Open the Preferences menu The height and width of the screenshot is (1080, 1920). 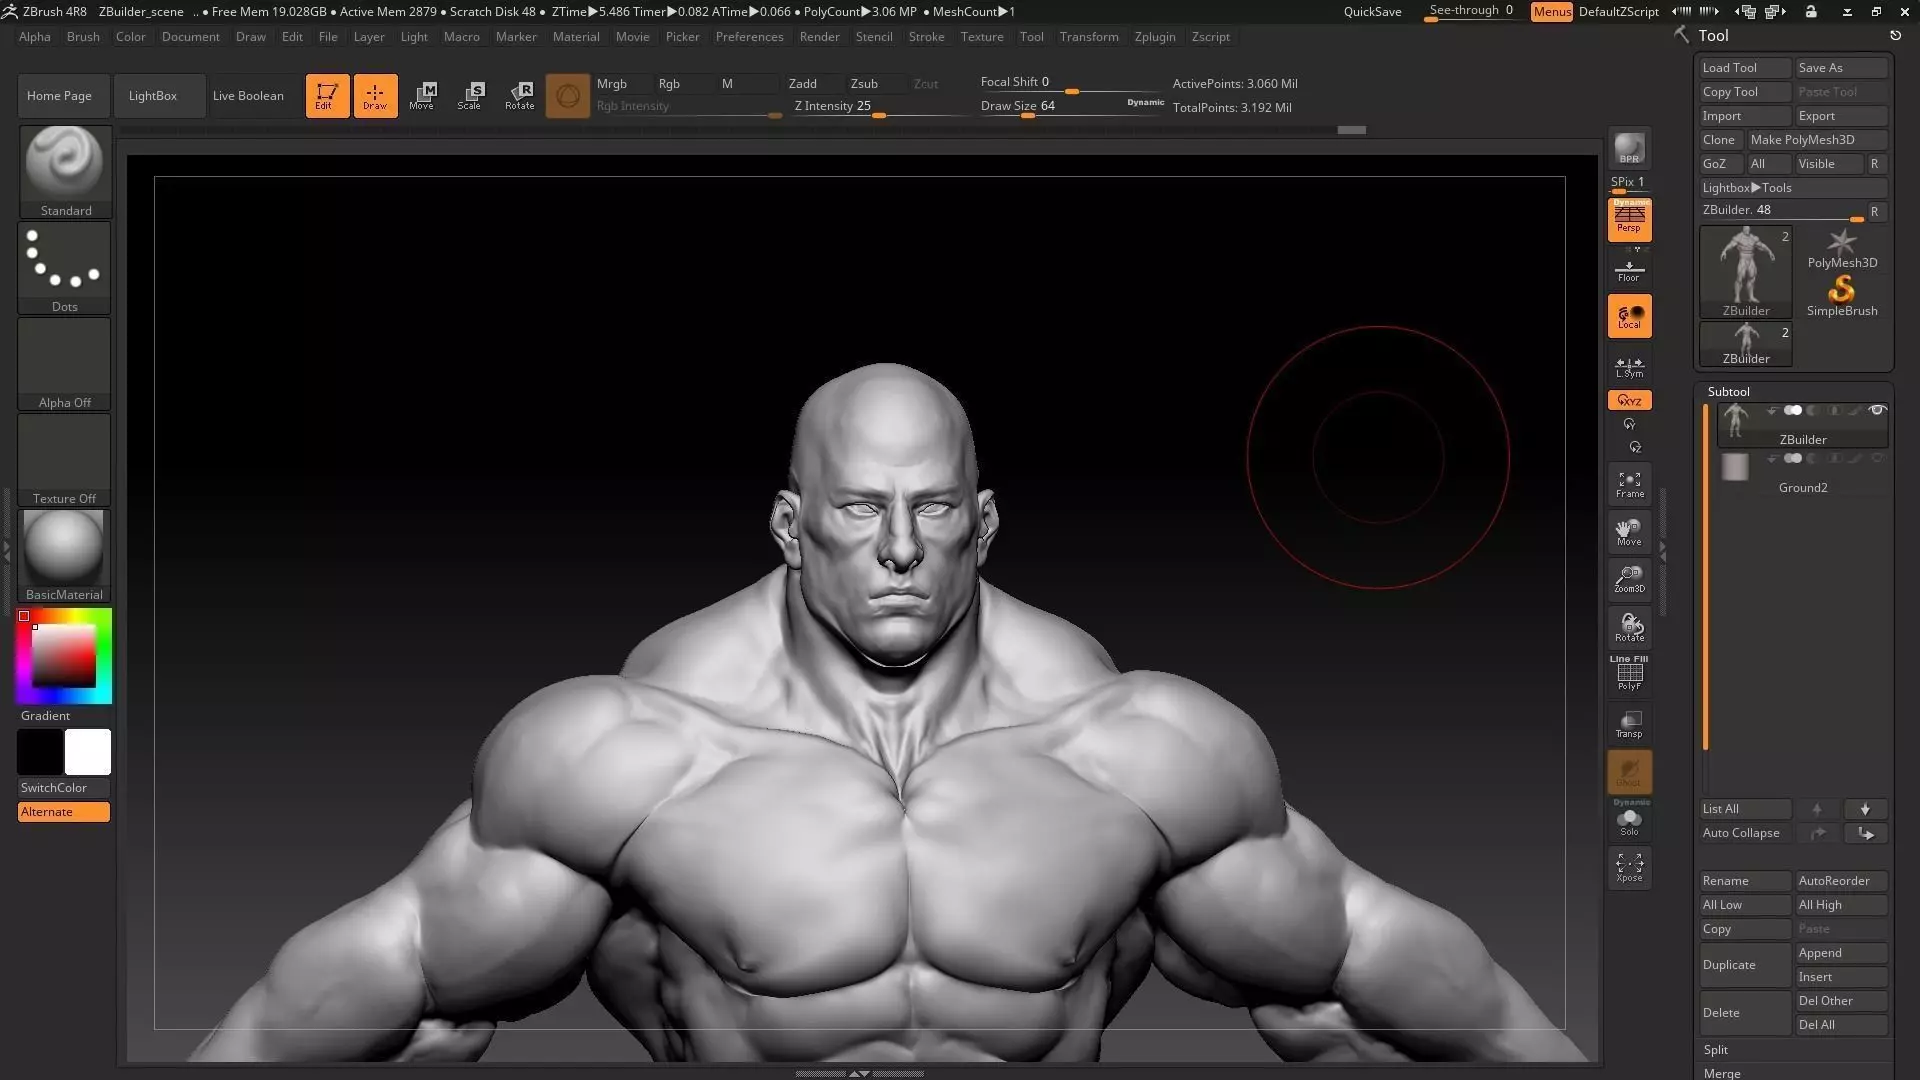coord(749,37)
